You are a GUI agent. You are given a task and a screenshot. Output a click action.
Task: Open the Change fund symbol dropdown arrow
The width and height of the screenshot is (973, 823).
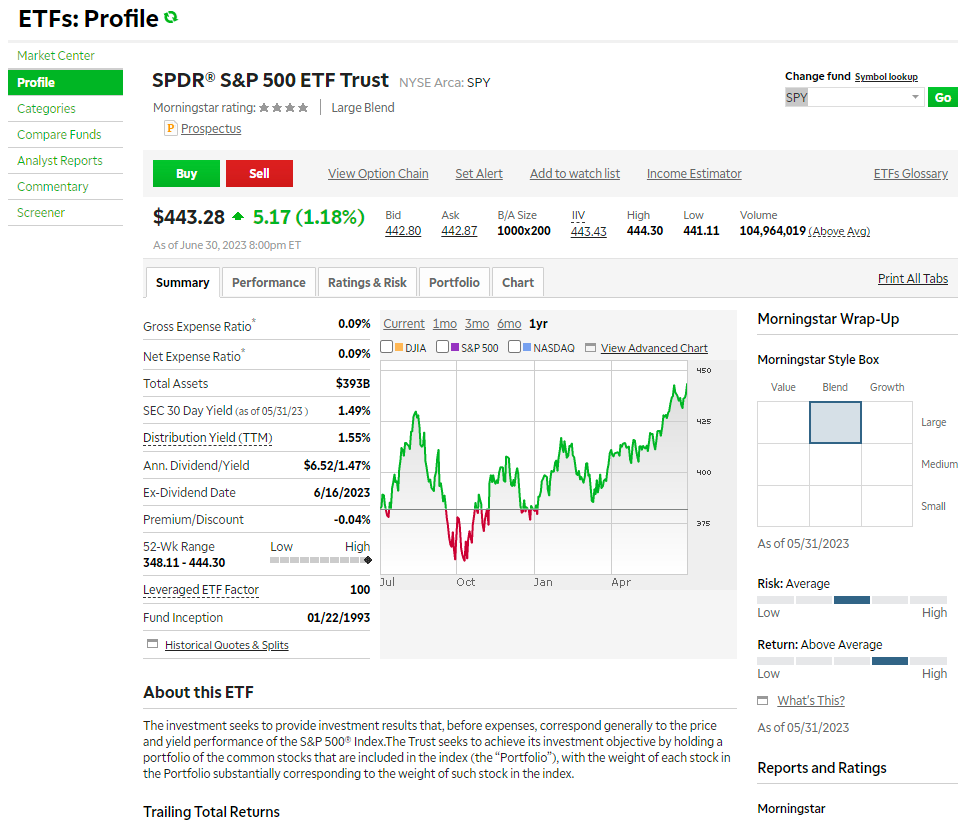(915, 97)
